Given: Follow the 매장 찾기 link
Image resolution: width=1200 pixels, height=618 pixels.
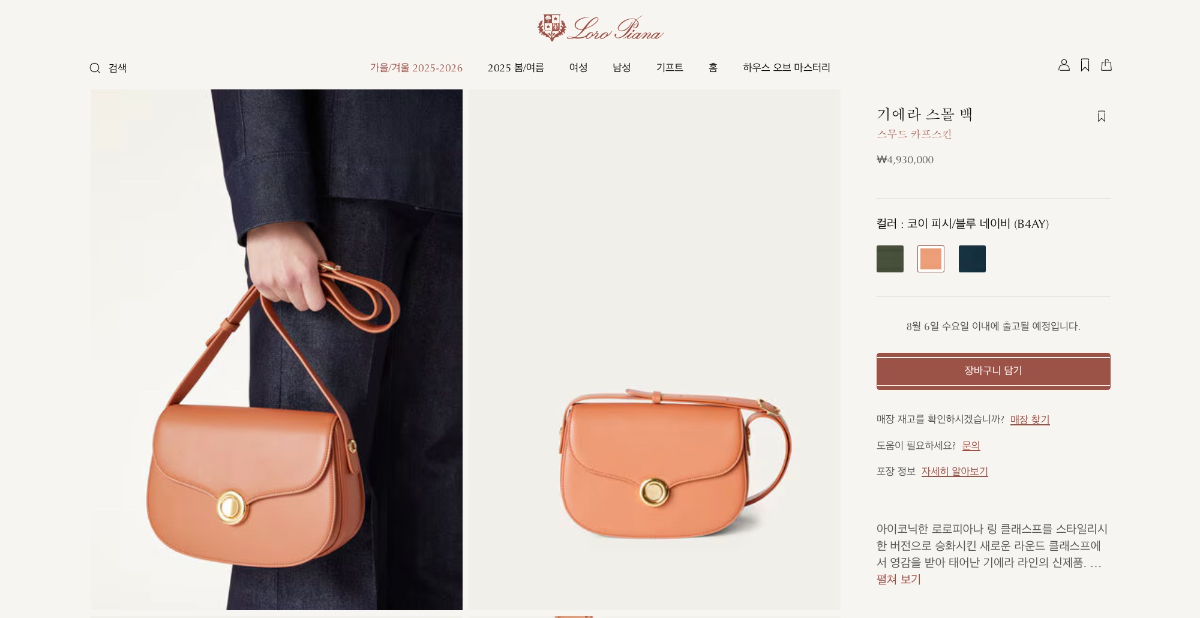Looking at the screenshot, I should 1030,420.
